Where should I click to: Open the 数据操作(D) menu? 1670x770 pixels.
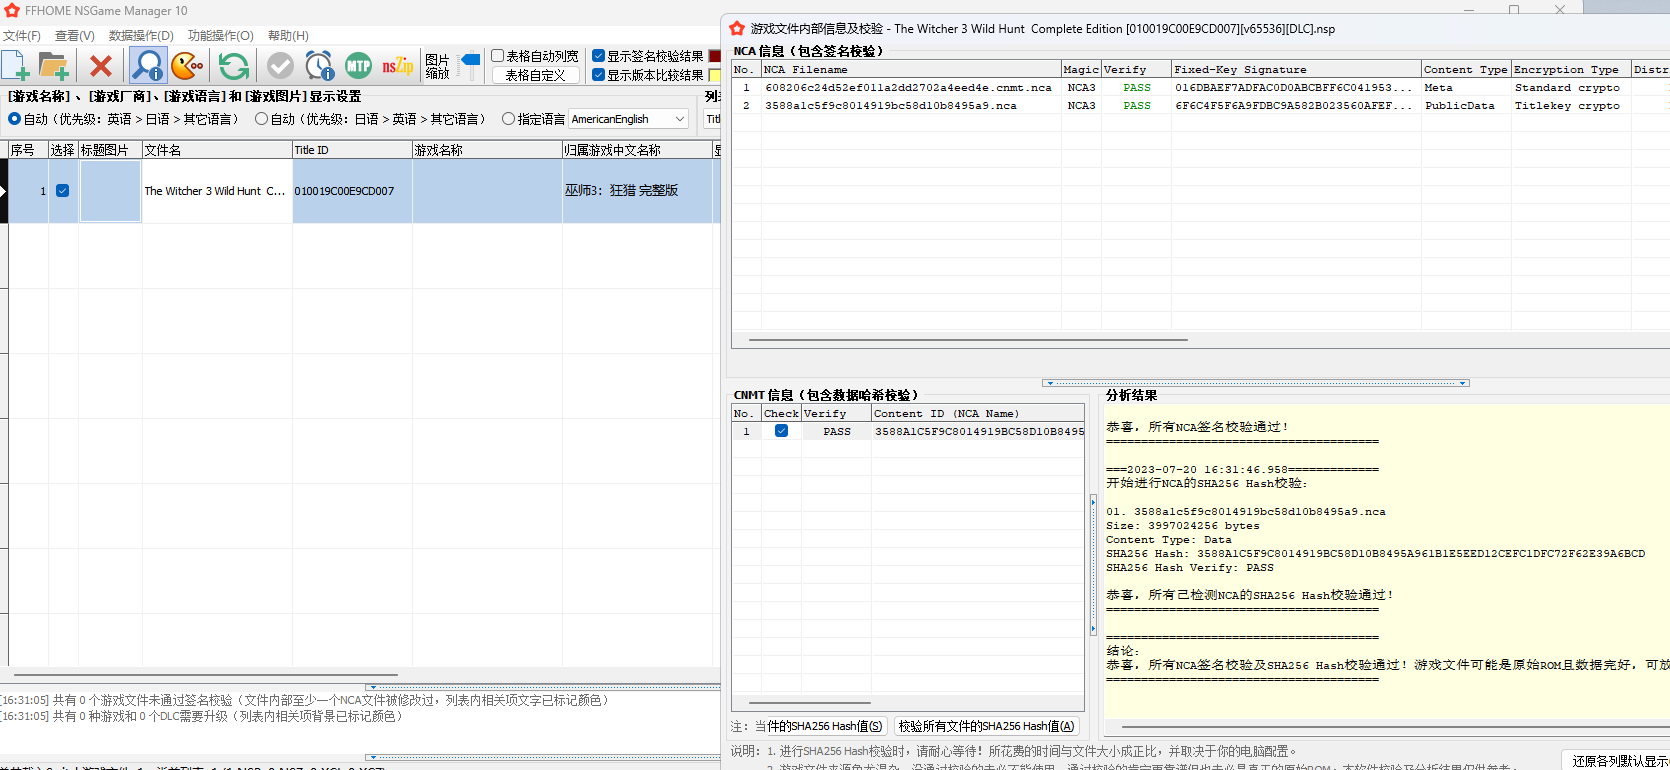click(141, 36)
